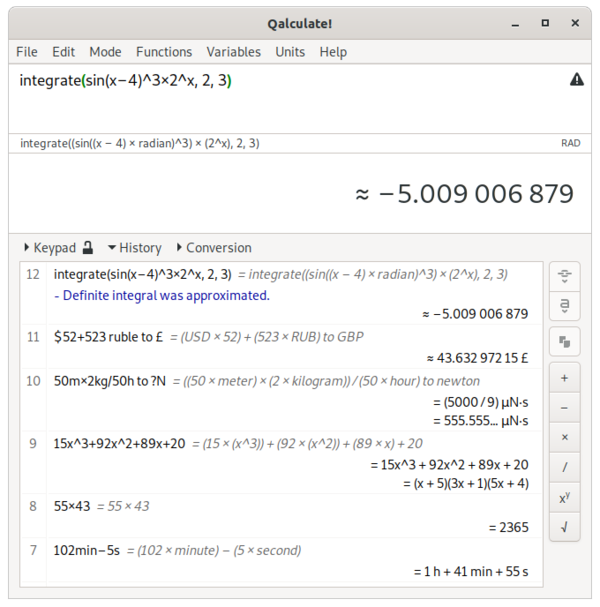This screenshot has width=600, height=607.
Task: Select result '= (5000 / 9) µN·s'
Action: pyautogui.click(x=480, y=403)
